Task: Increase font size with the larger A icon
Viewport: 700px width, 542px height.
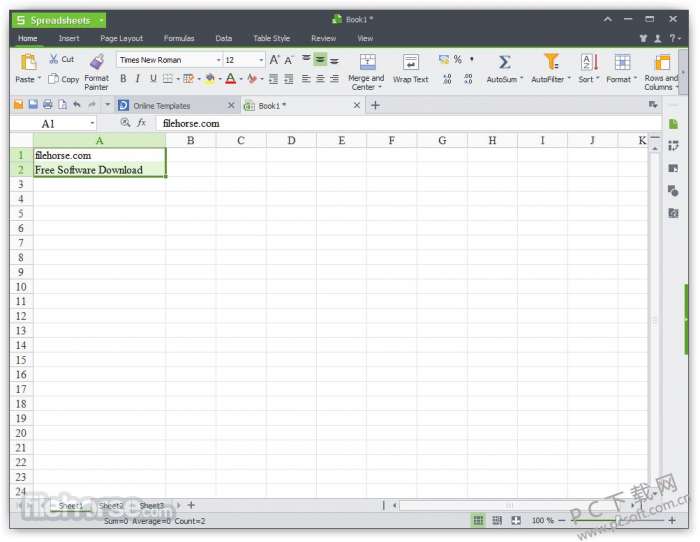Action: 275,60
